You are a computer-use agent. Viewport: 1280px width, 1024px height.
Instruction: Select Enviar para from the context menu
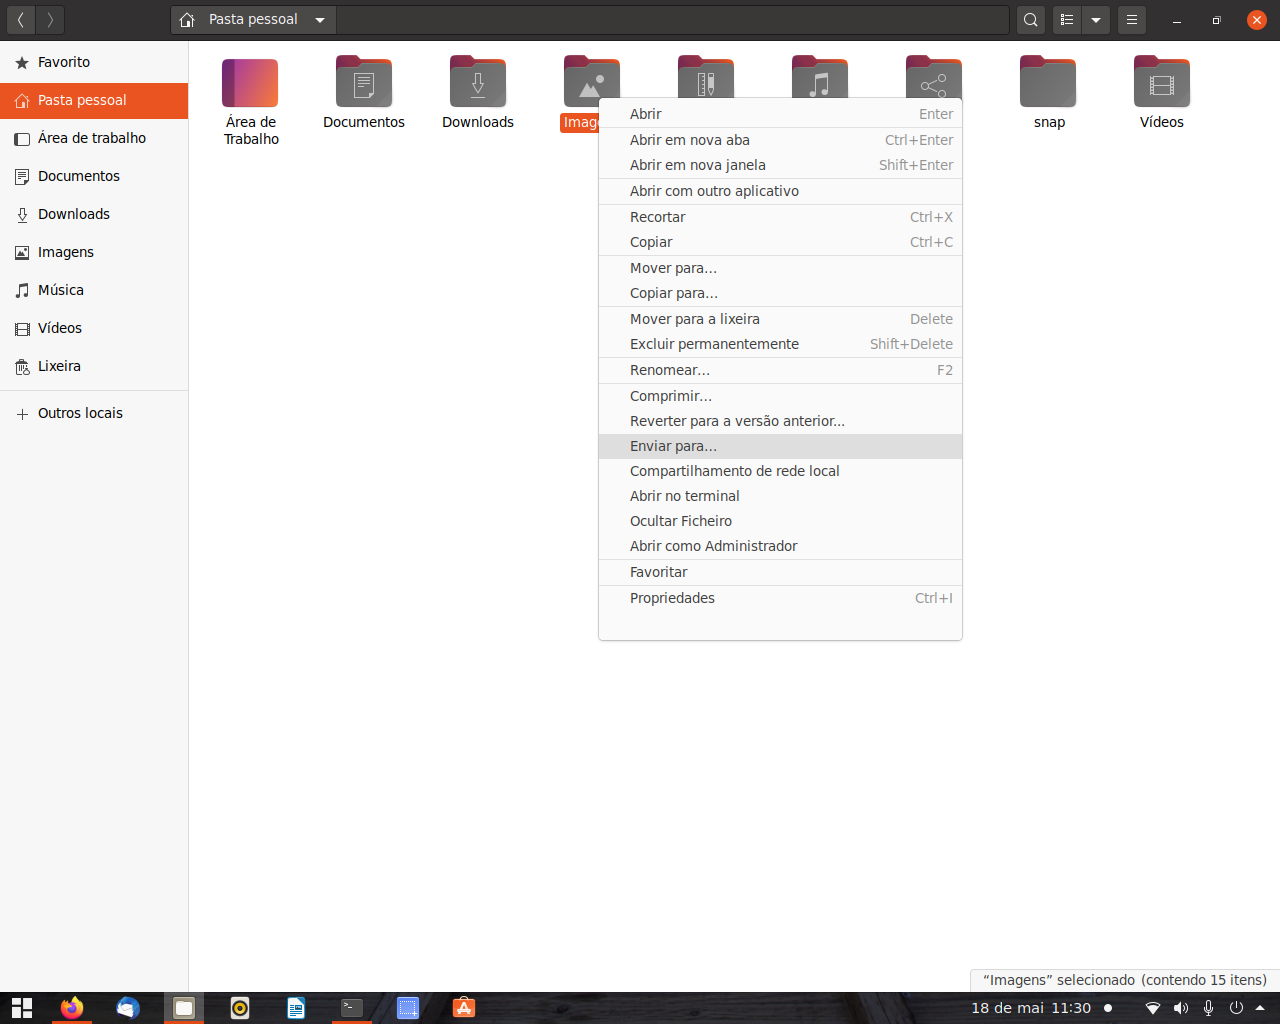point(673,446)
